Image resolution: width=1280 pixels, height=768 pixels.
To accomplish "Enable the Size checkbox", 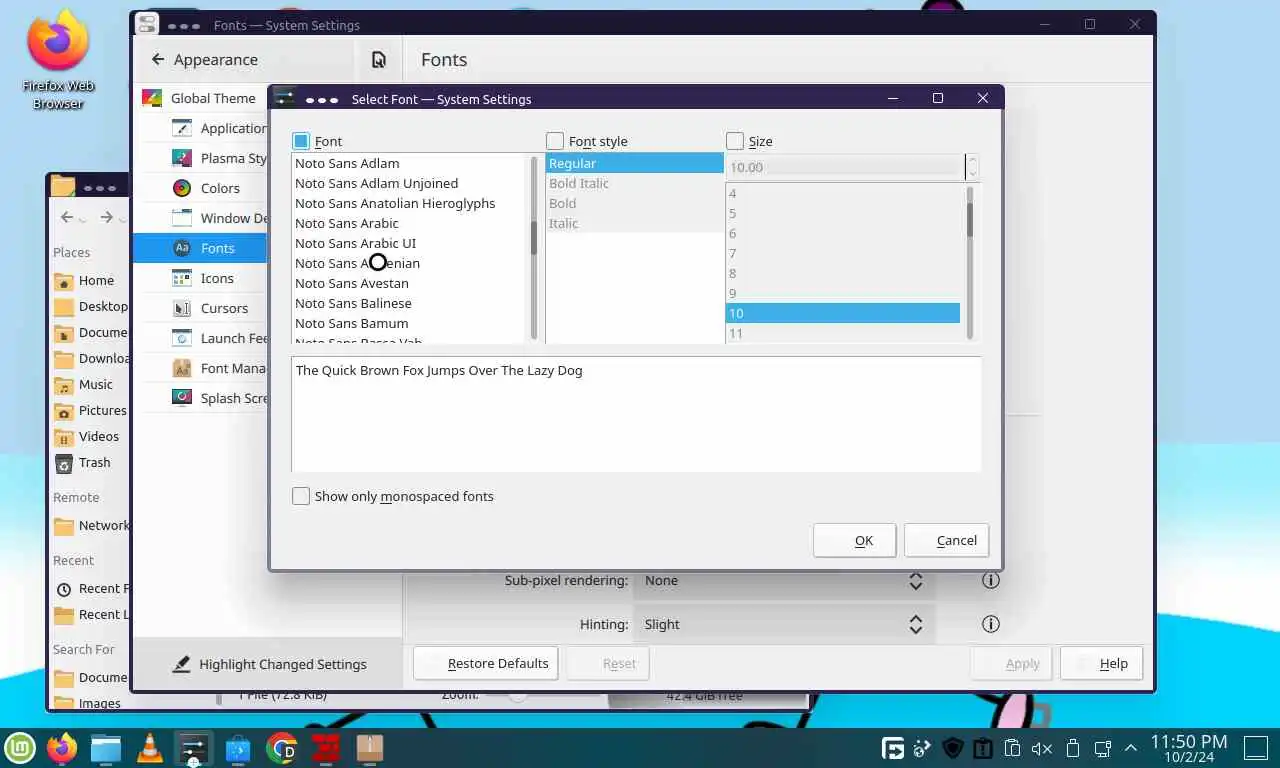I will click(735, 141).
